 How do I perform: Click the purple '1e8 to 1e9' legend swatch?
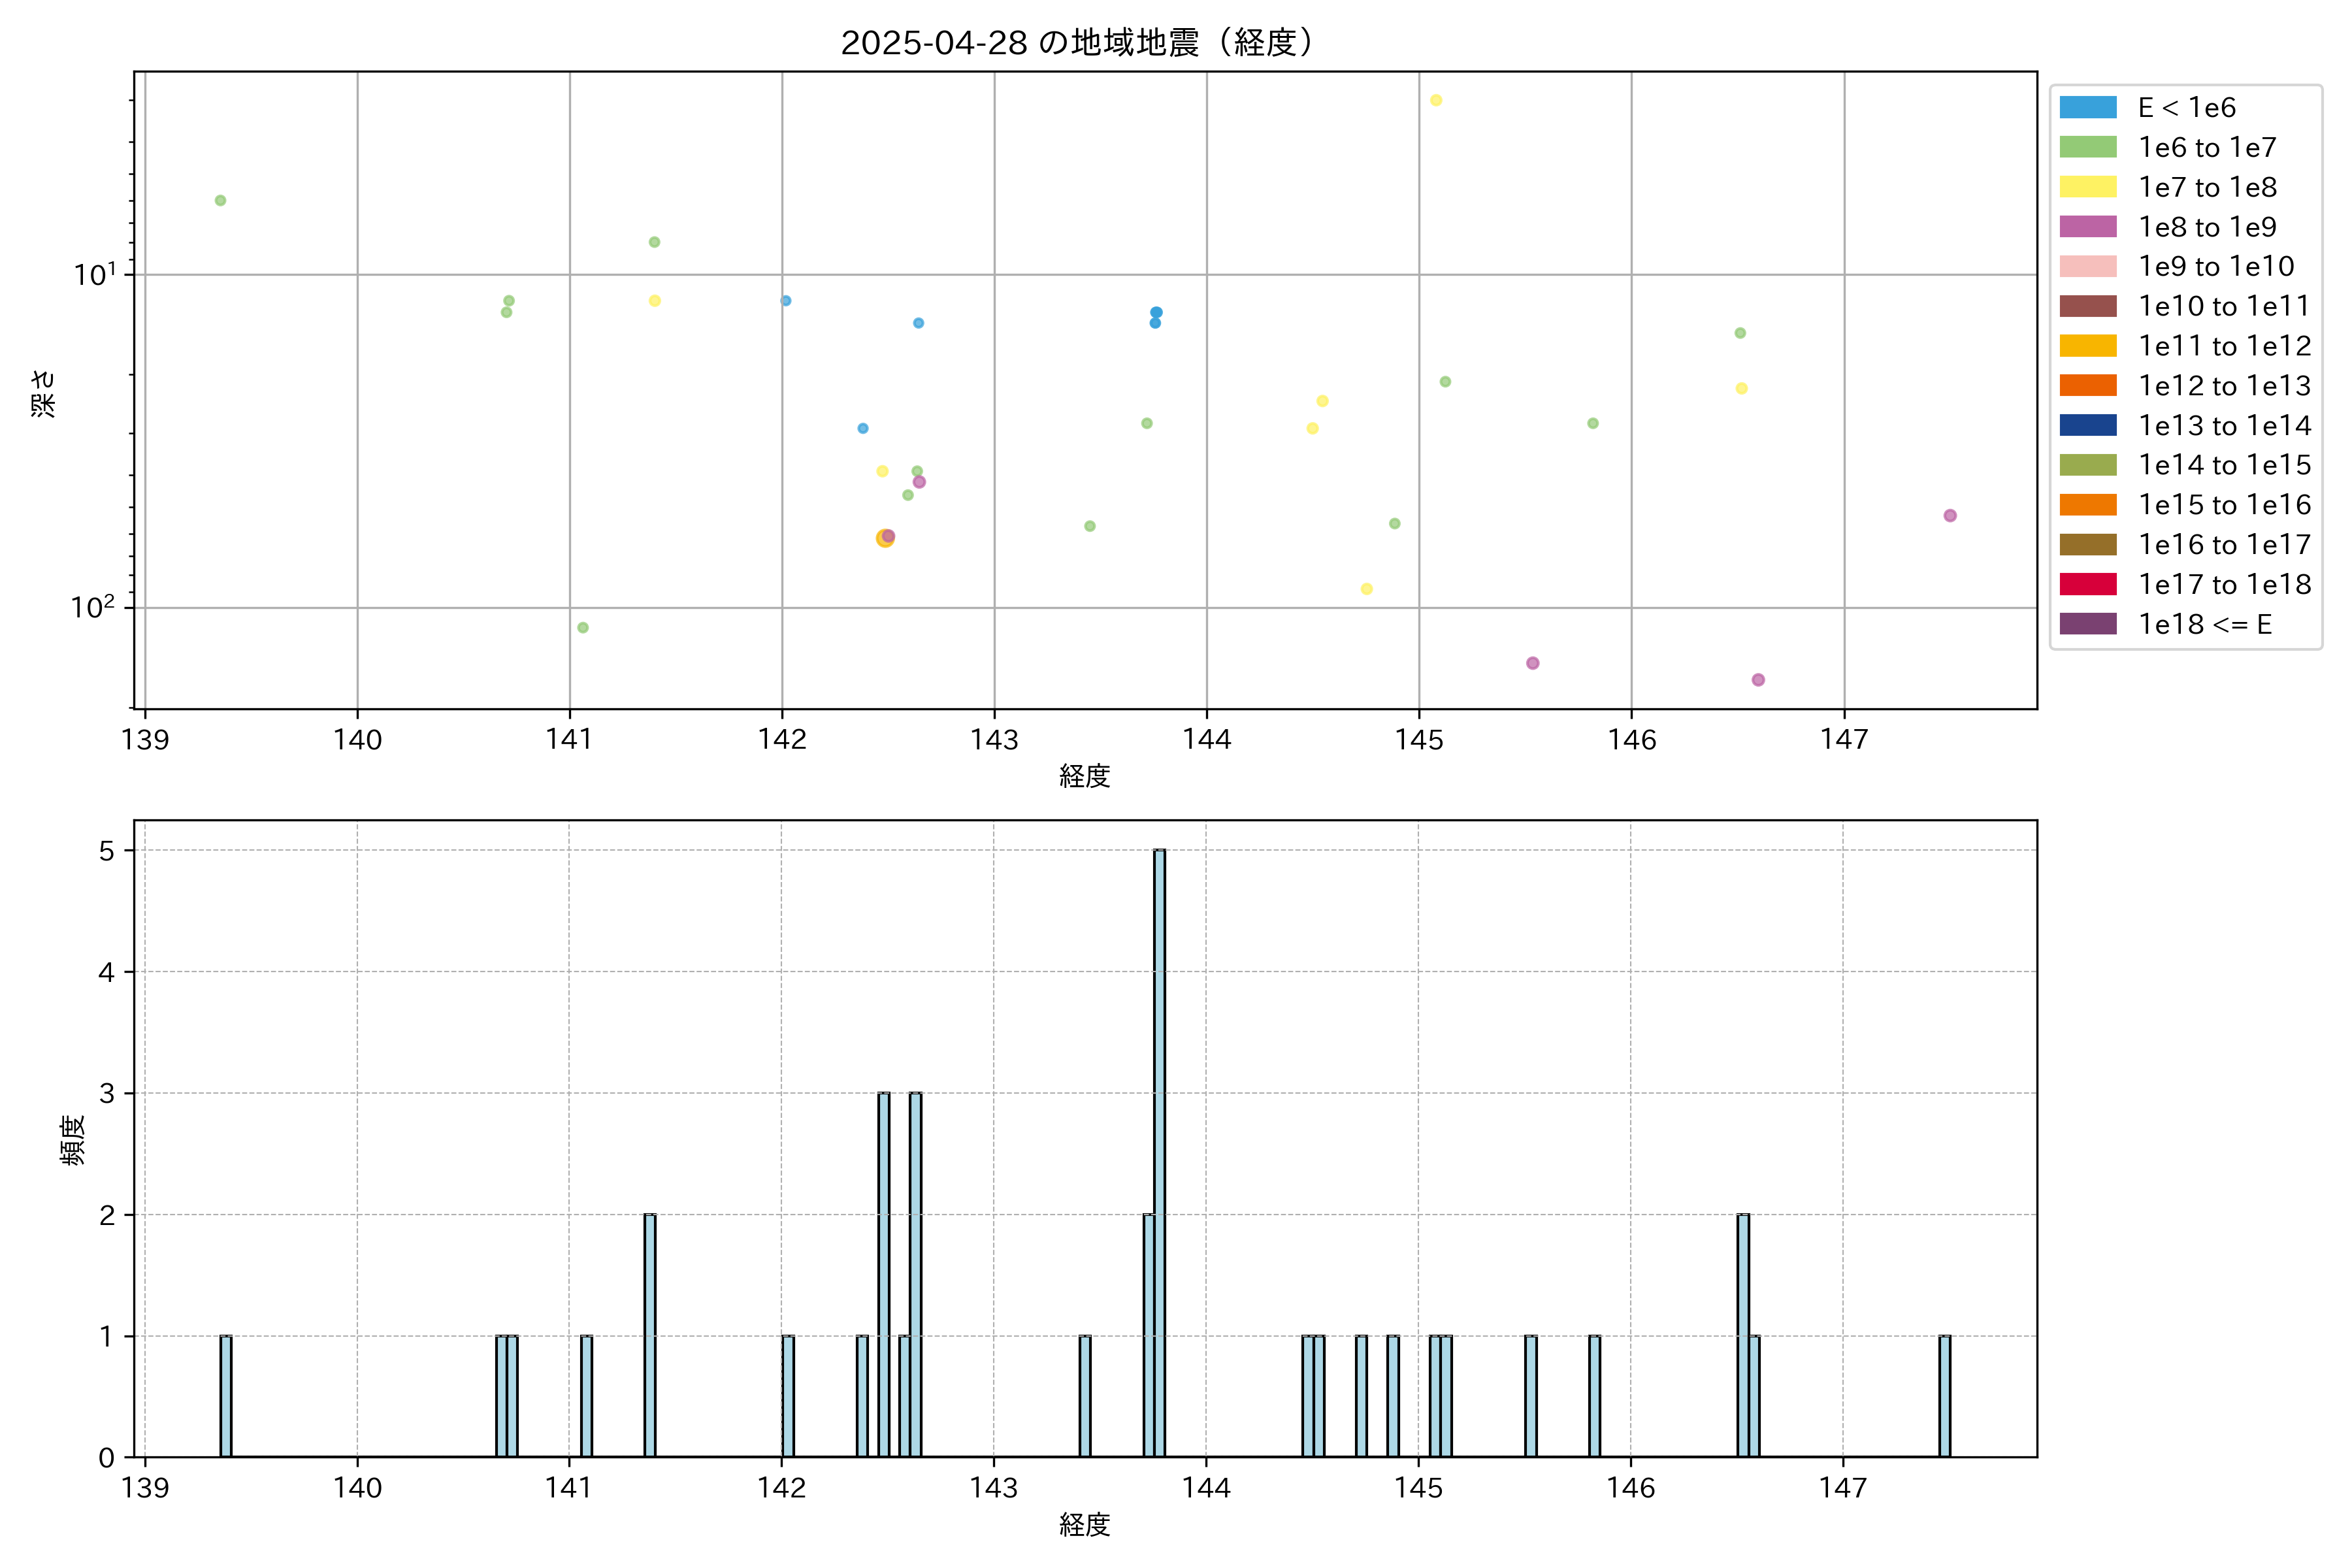point(2087,227)
